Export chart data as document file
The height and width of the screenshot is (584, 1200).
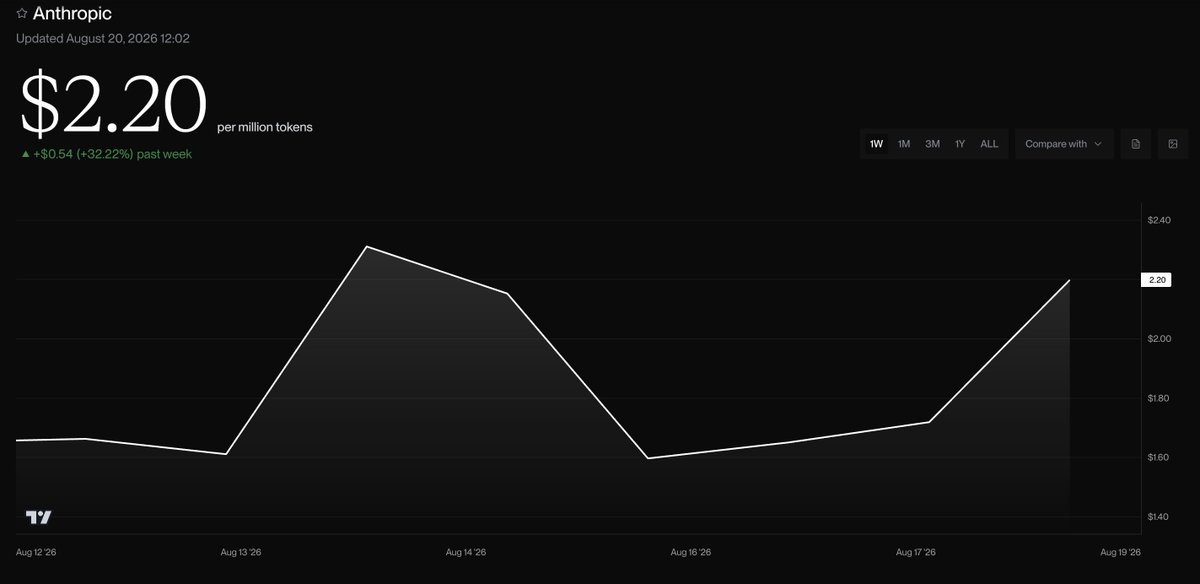pos(1135,144)
